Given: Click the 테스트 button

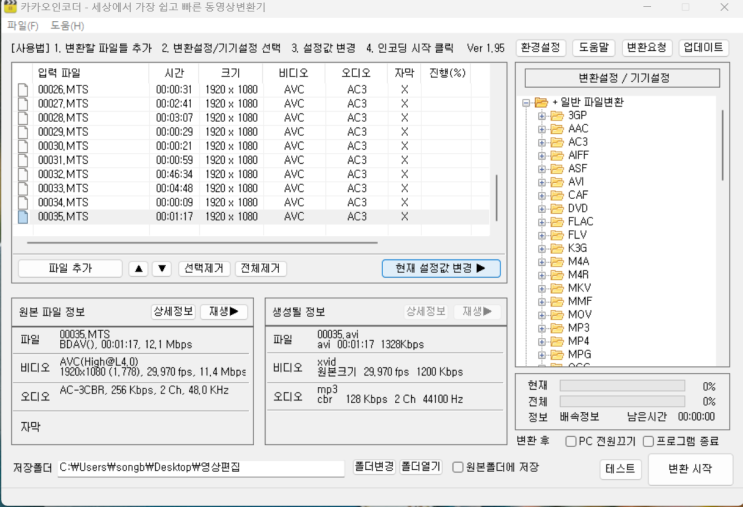Looking at the screenshot, I should click(620, 469).
